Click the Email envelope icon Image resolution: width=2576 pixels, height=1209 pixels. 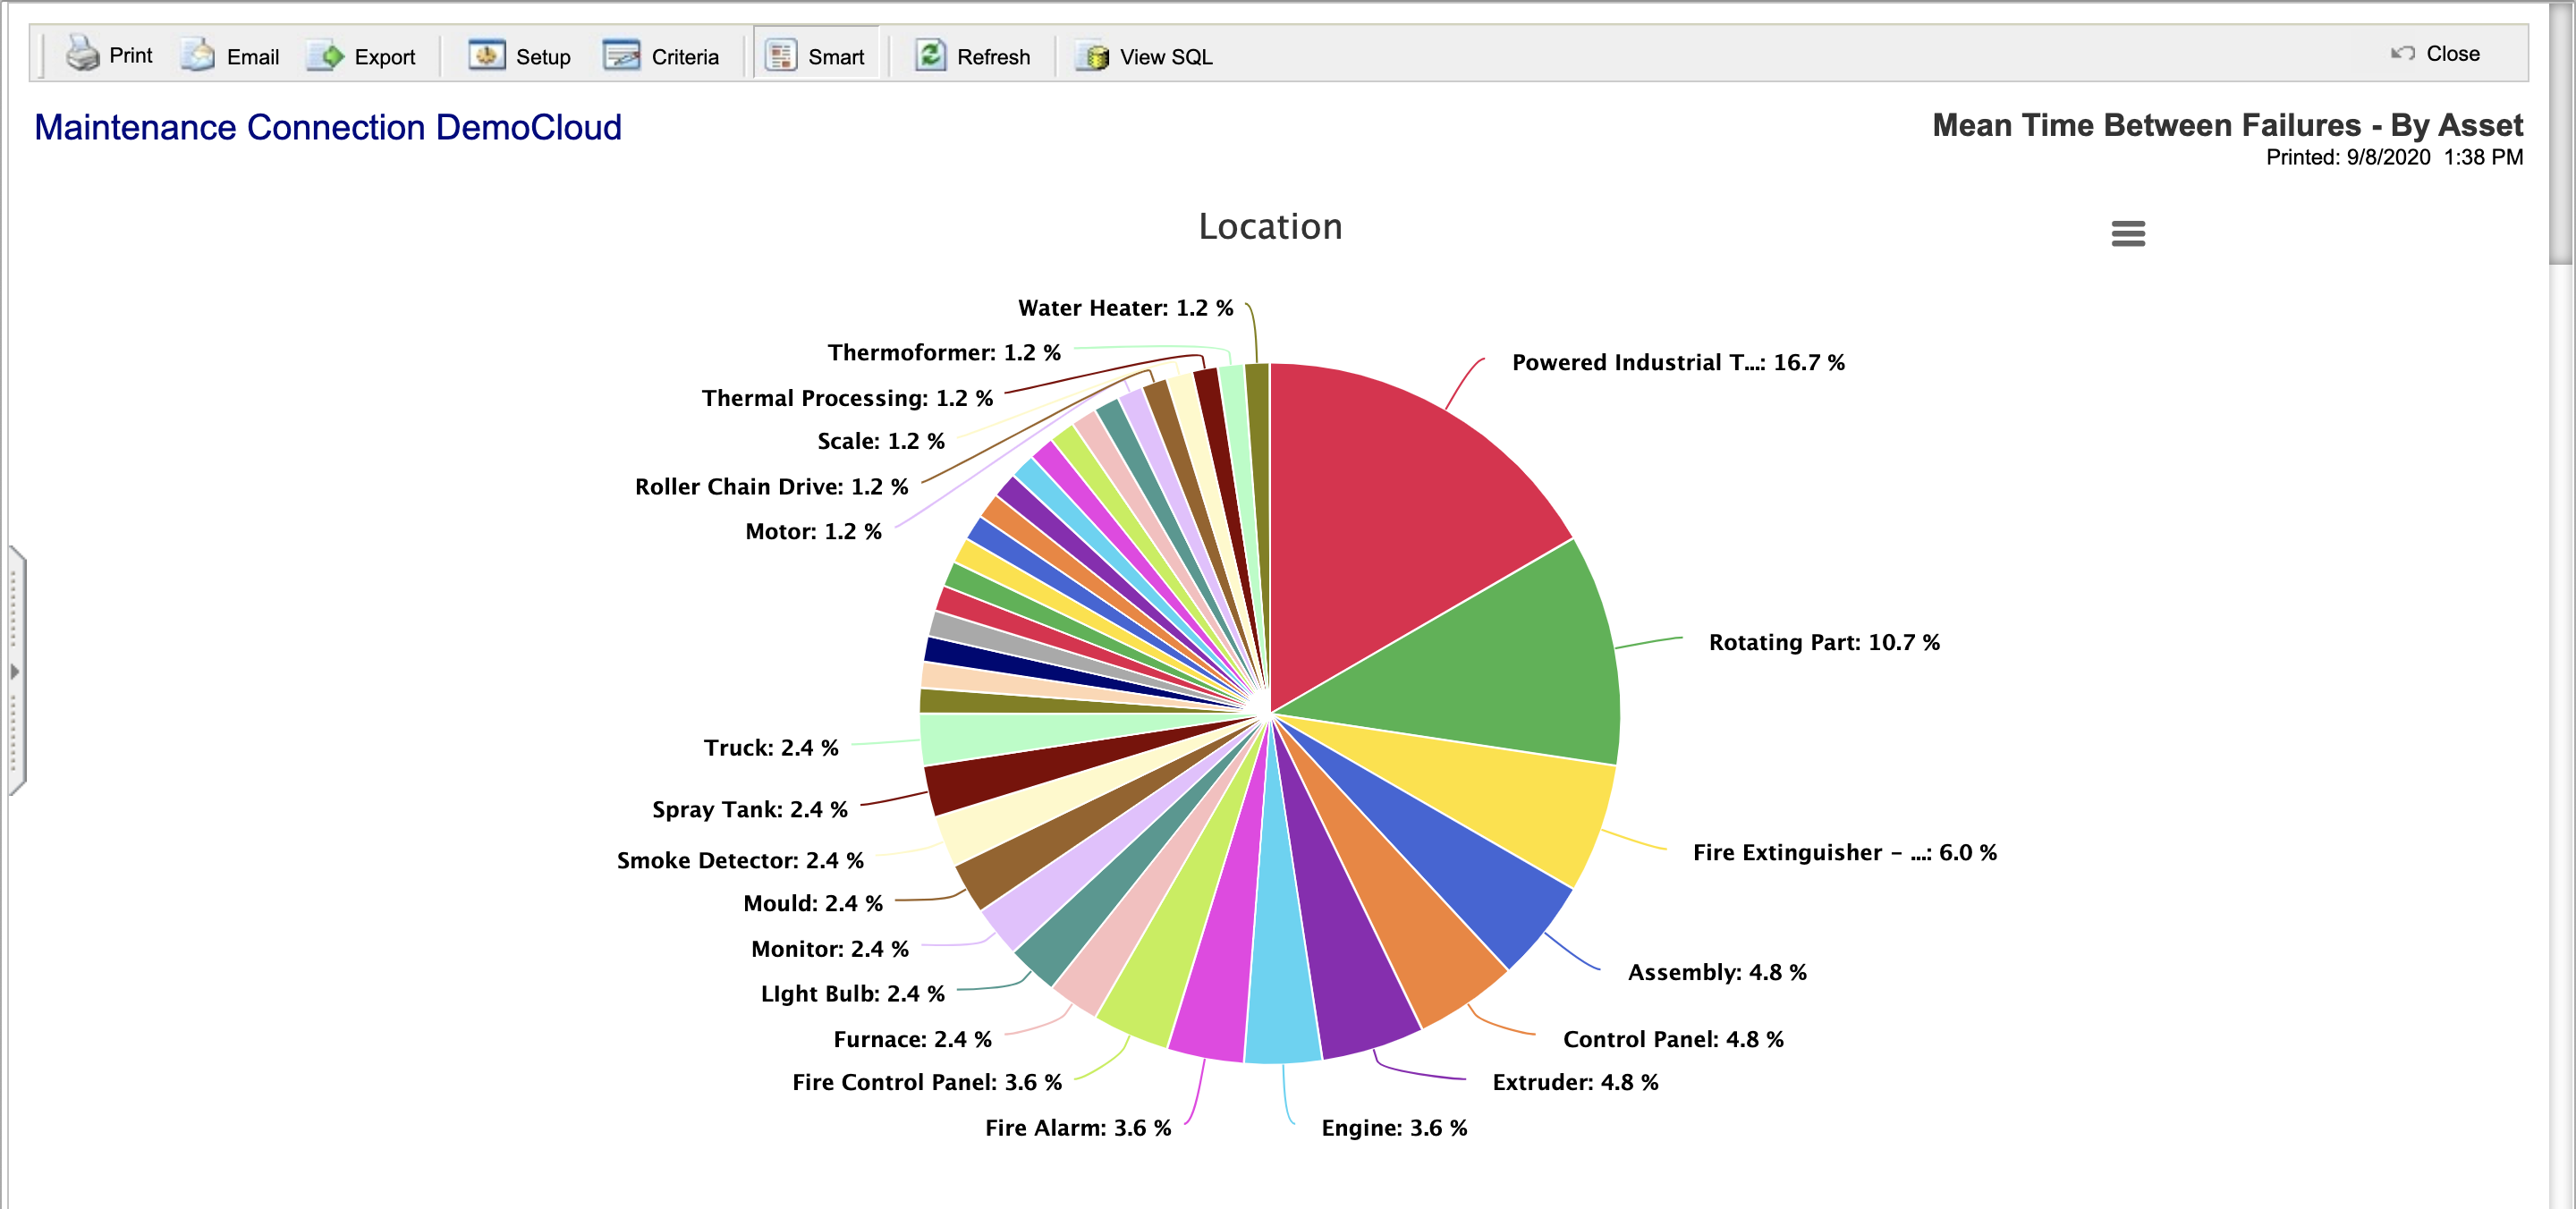coord(198,55)
